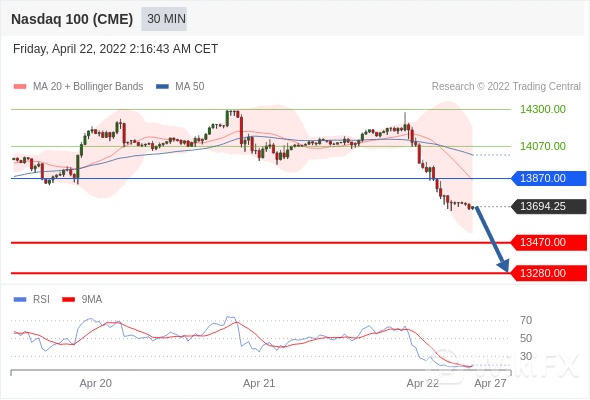This screenshot has height=400, width=590.
Task: Click the Nasdaq 100 (CME) title
Action: pos(72,19)
